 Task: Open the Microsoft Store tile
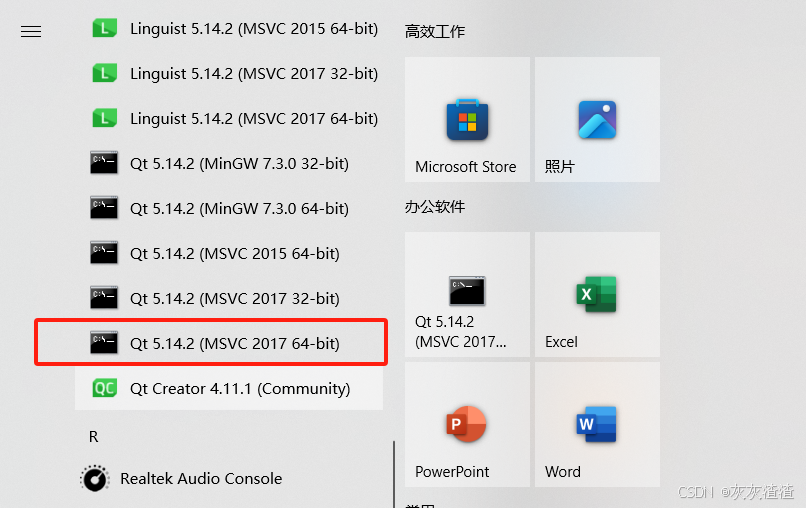pos(467,119)
